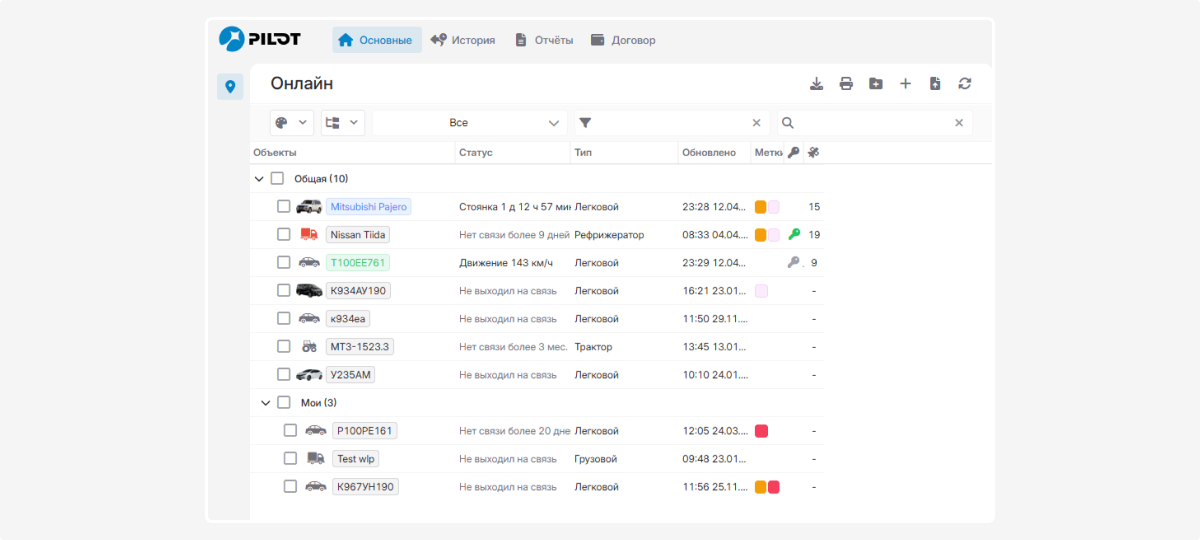Open the grouping tree dropdown

(342, 123)
